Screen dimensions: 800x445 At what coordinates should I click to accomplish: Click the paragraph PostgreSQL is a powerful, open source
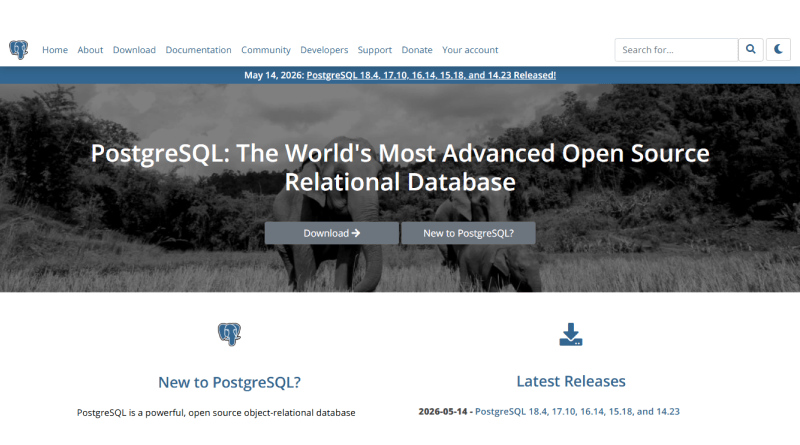coord(216,412)
